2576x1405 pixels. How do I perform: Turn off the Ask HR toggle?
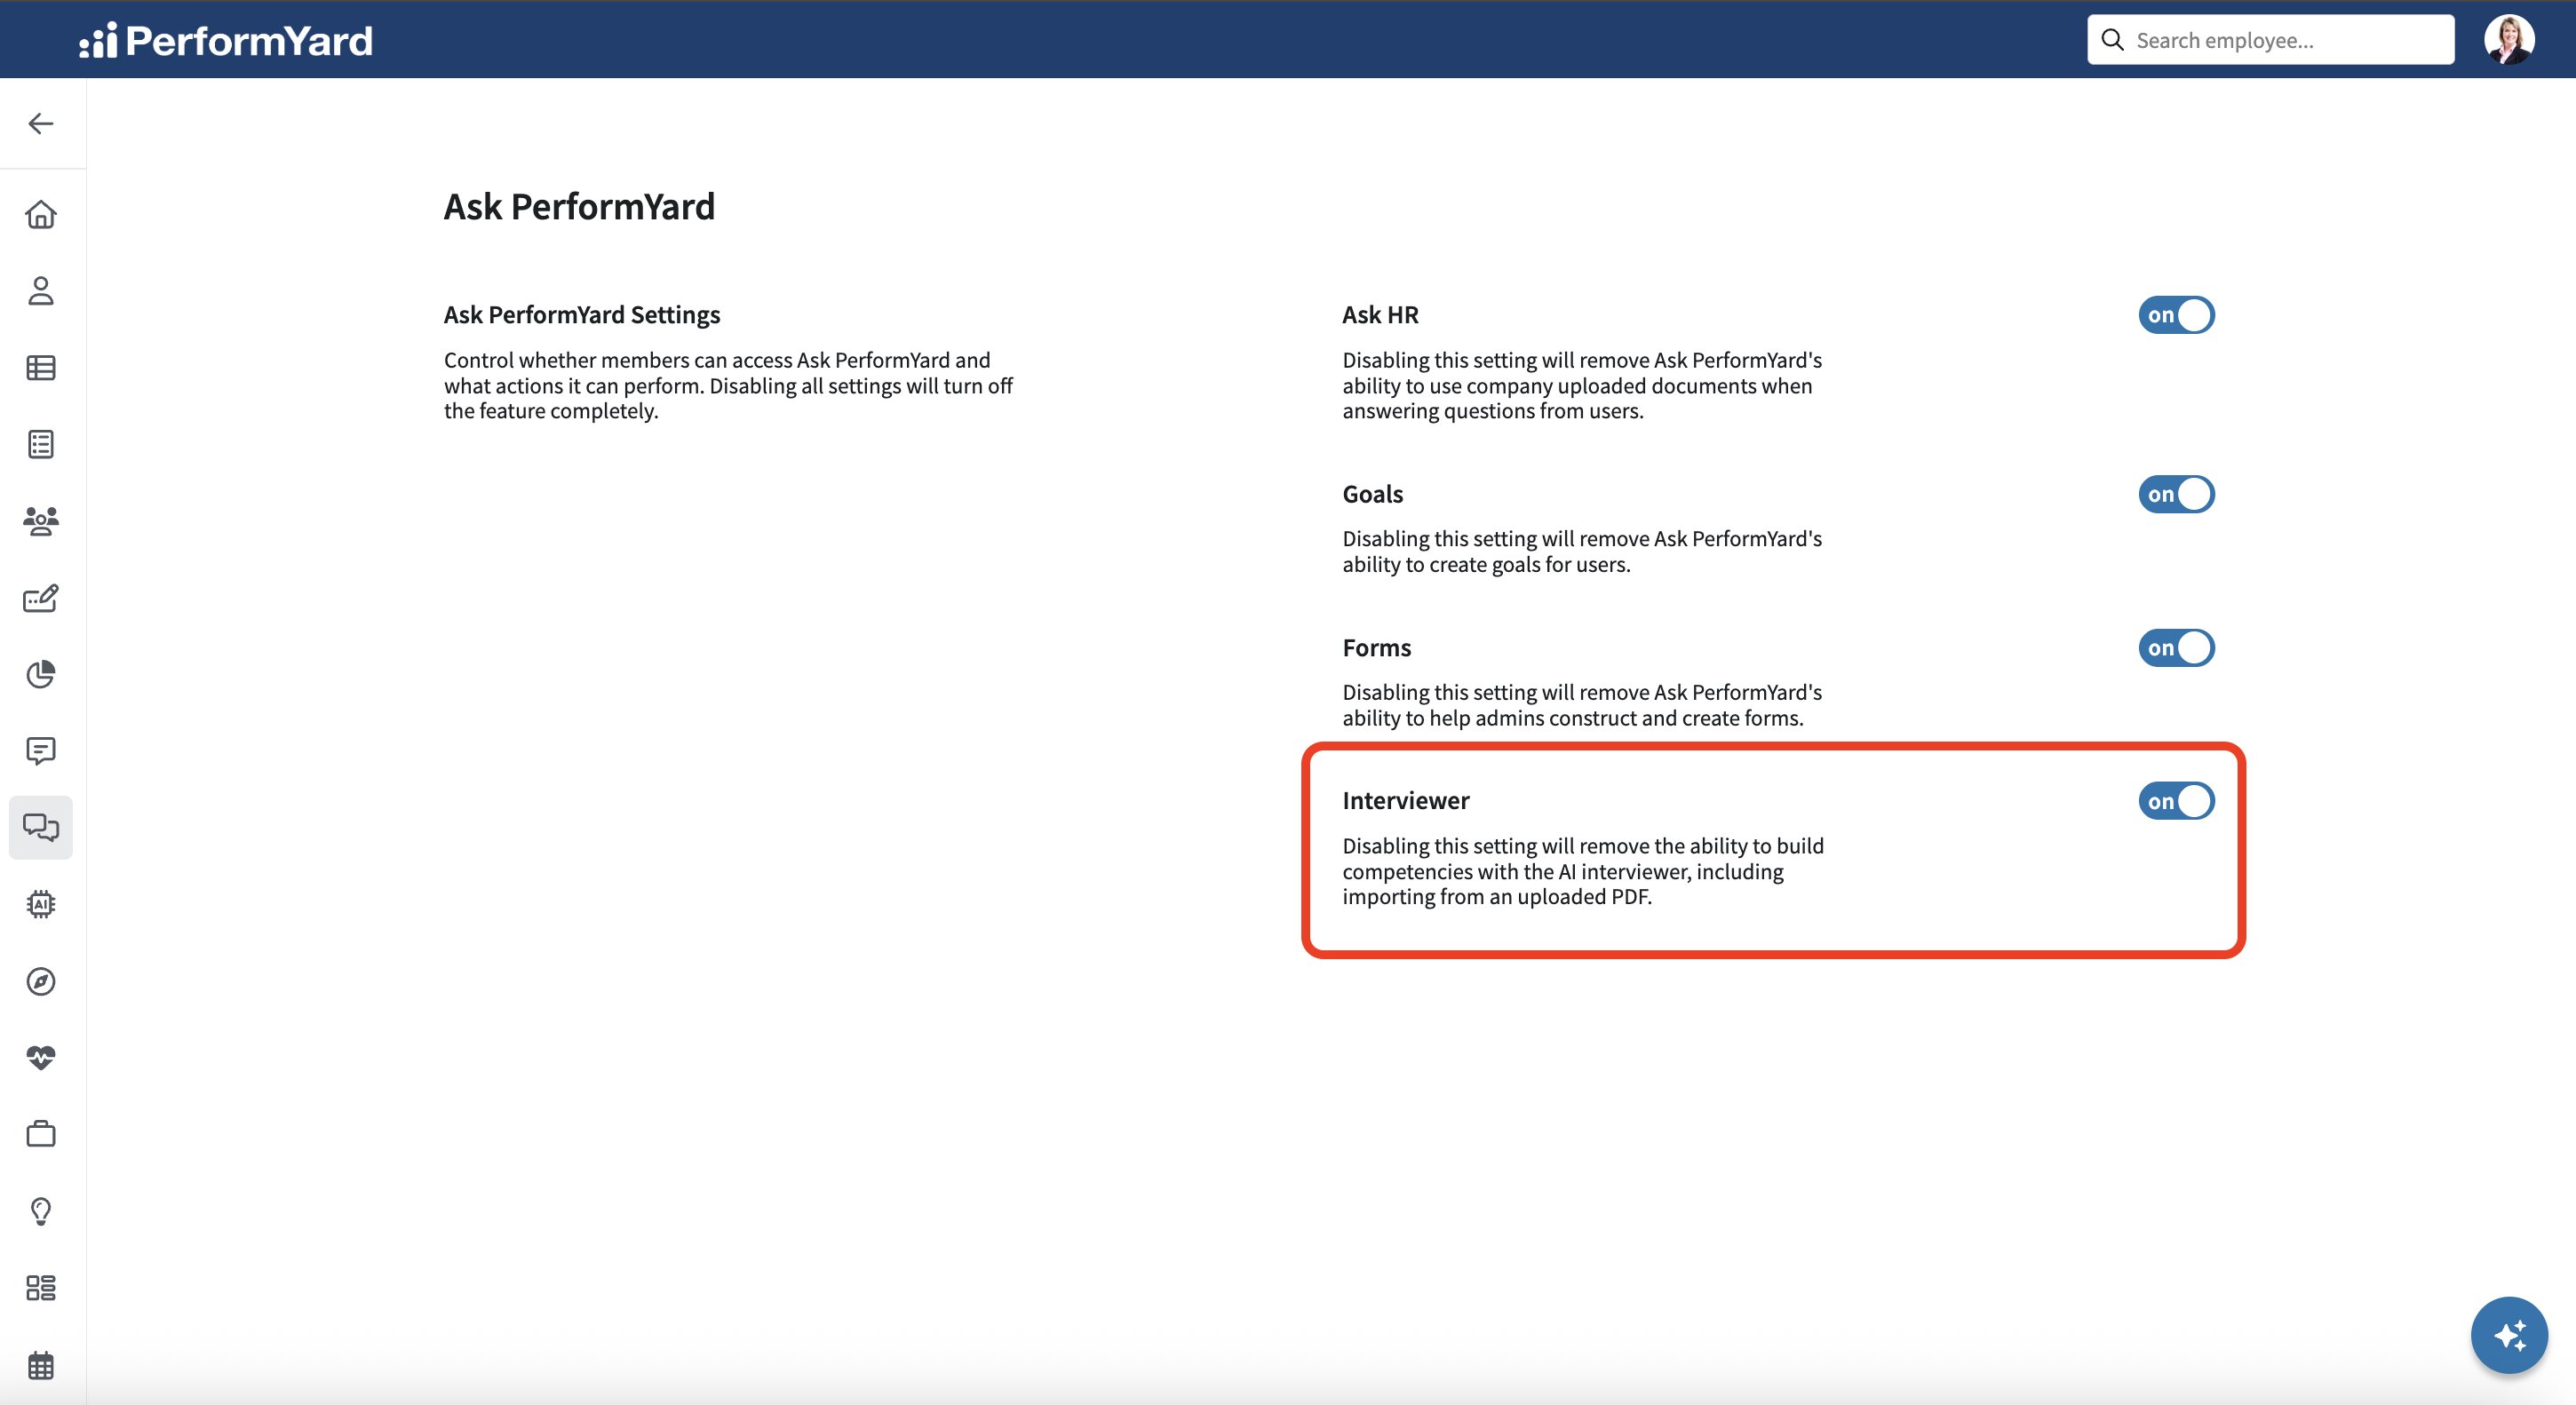click(x=2176, y=315)
